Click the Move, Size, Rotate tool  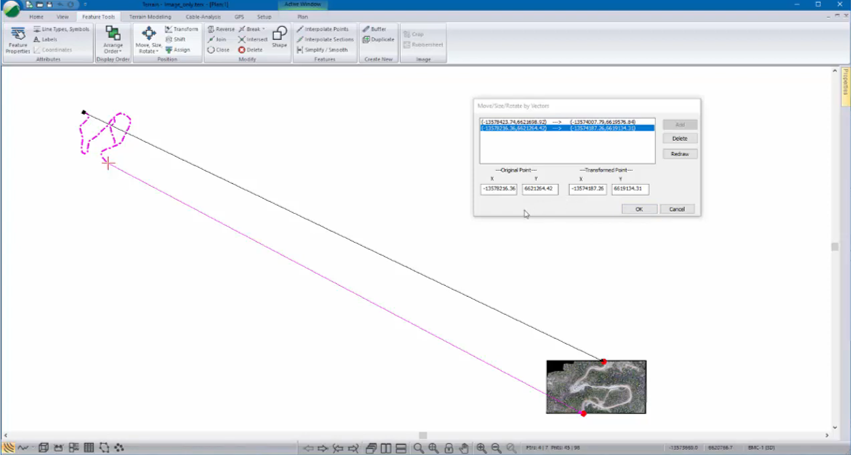(148, 40)
